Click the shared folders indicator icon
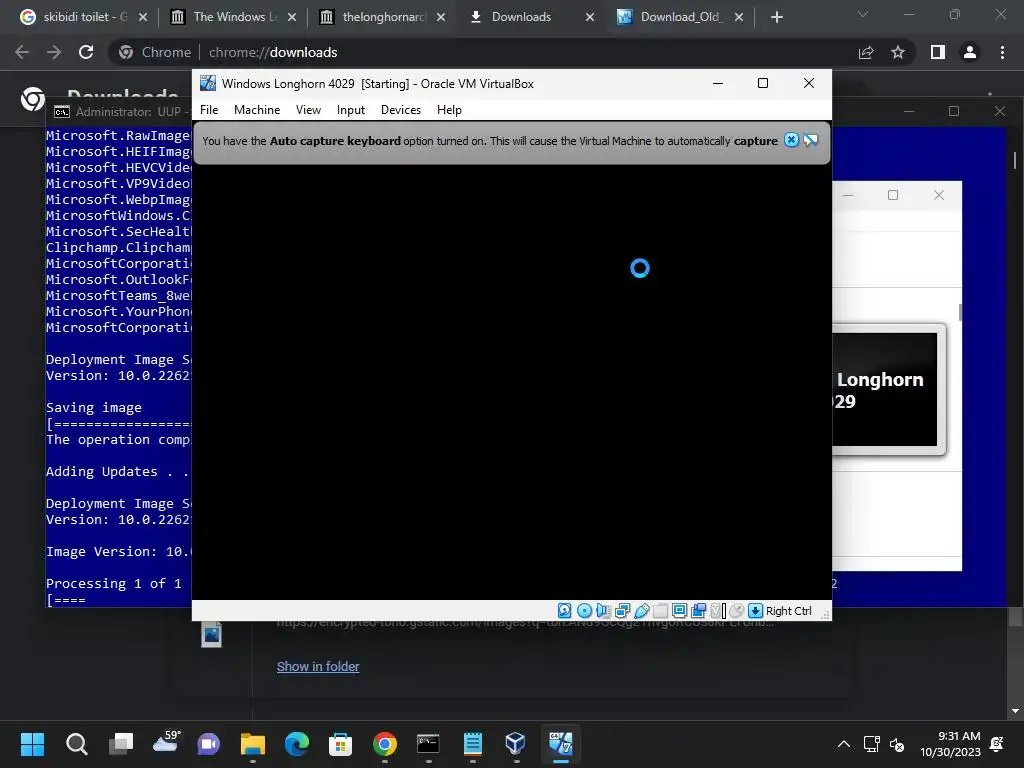Screen dimensions: 1024x768 660,611
